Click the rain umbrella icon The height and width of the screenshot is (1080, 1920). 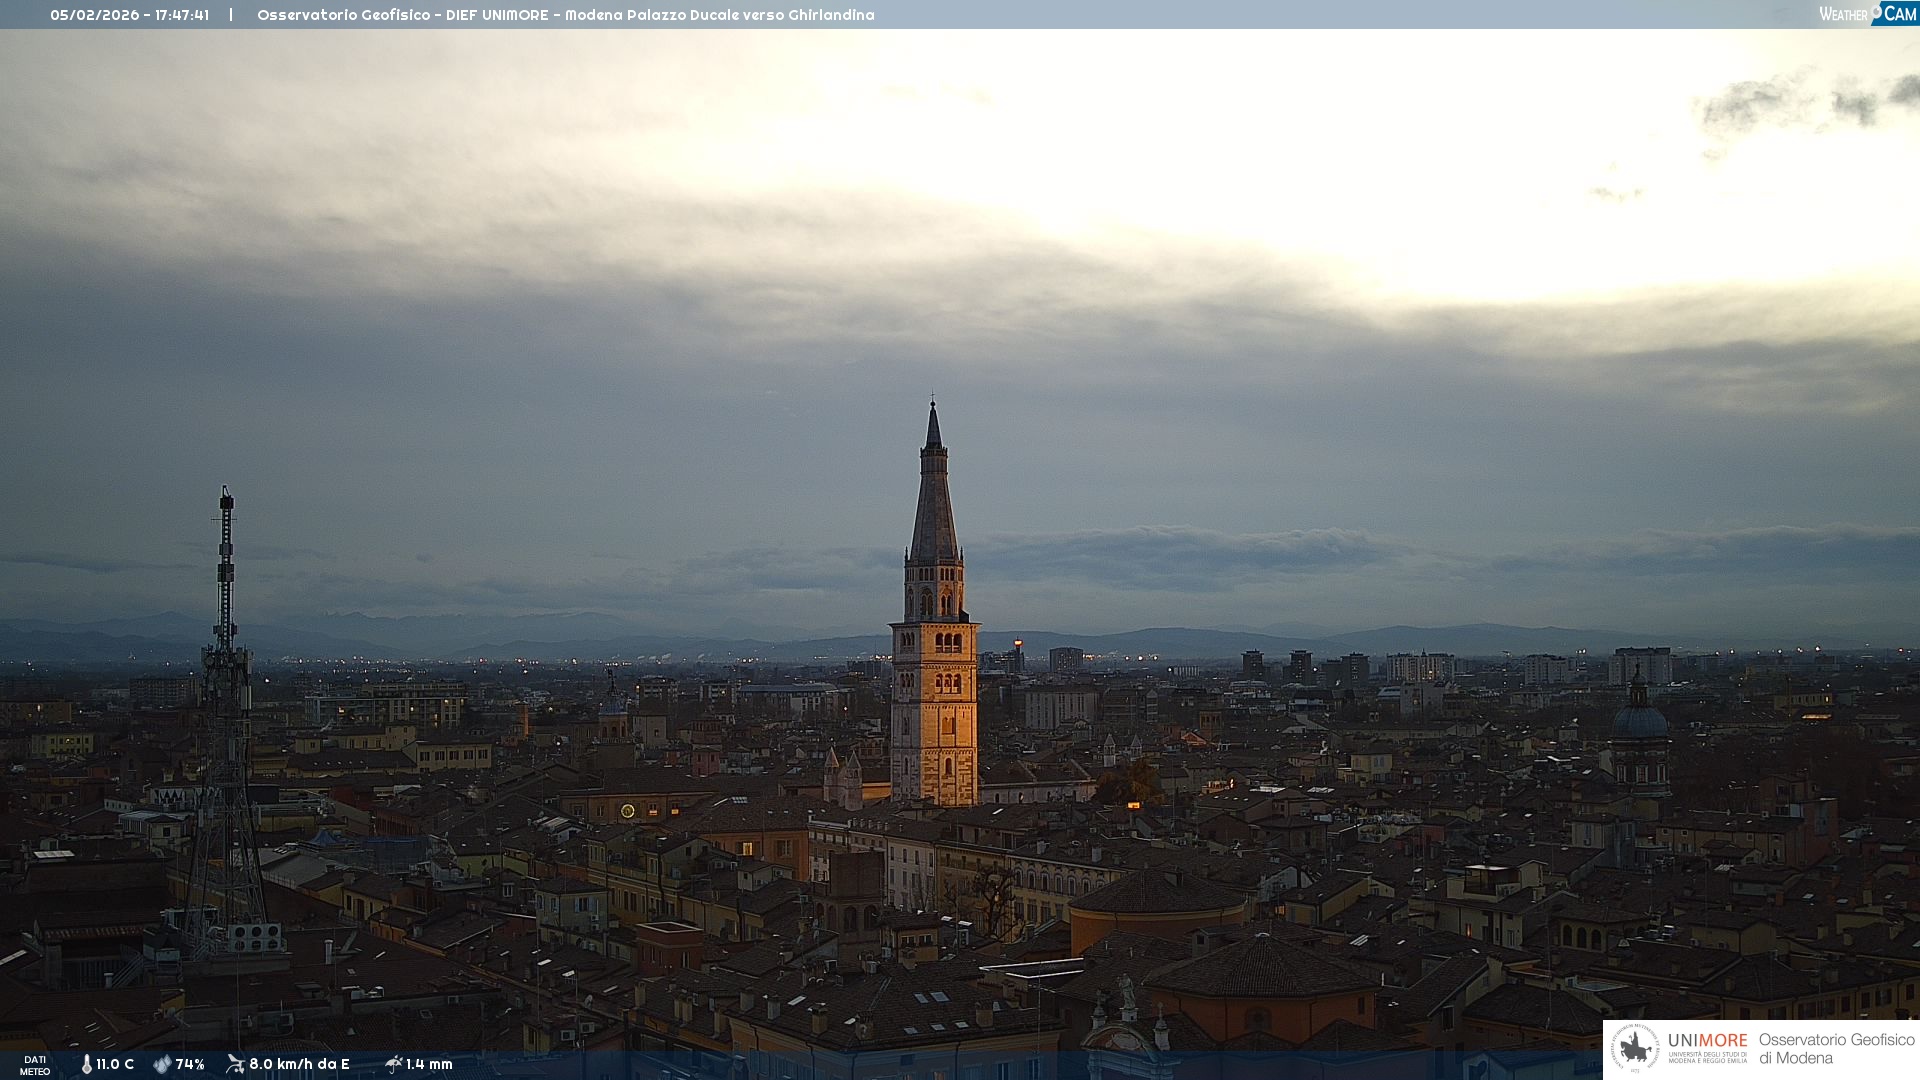point(394,1064)
